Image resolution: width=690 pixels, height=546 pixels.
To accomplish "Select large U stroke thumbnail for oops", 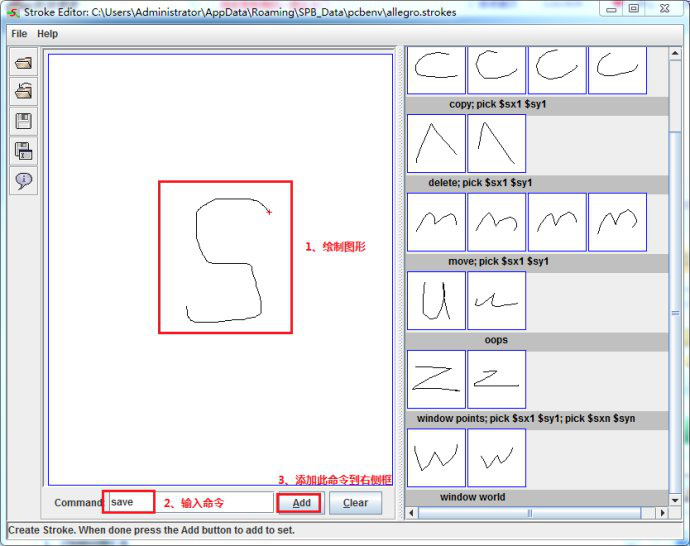I will tap(436, 300).
